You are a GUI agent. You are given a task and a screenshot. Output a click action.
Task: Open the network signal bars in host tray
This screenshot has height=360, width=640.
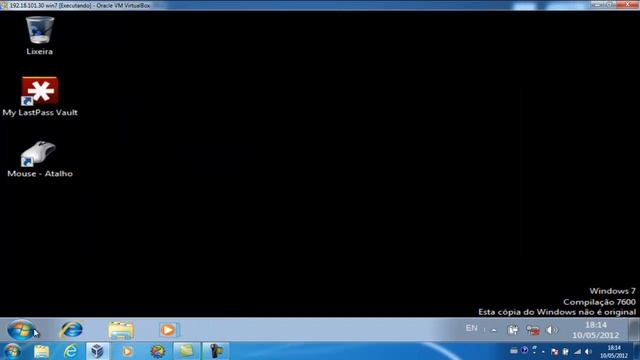(577, 351)
